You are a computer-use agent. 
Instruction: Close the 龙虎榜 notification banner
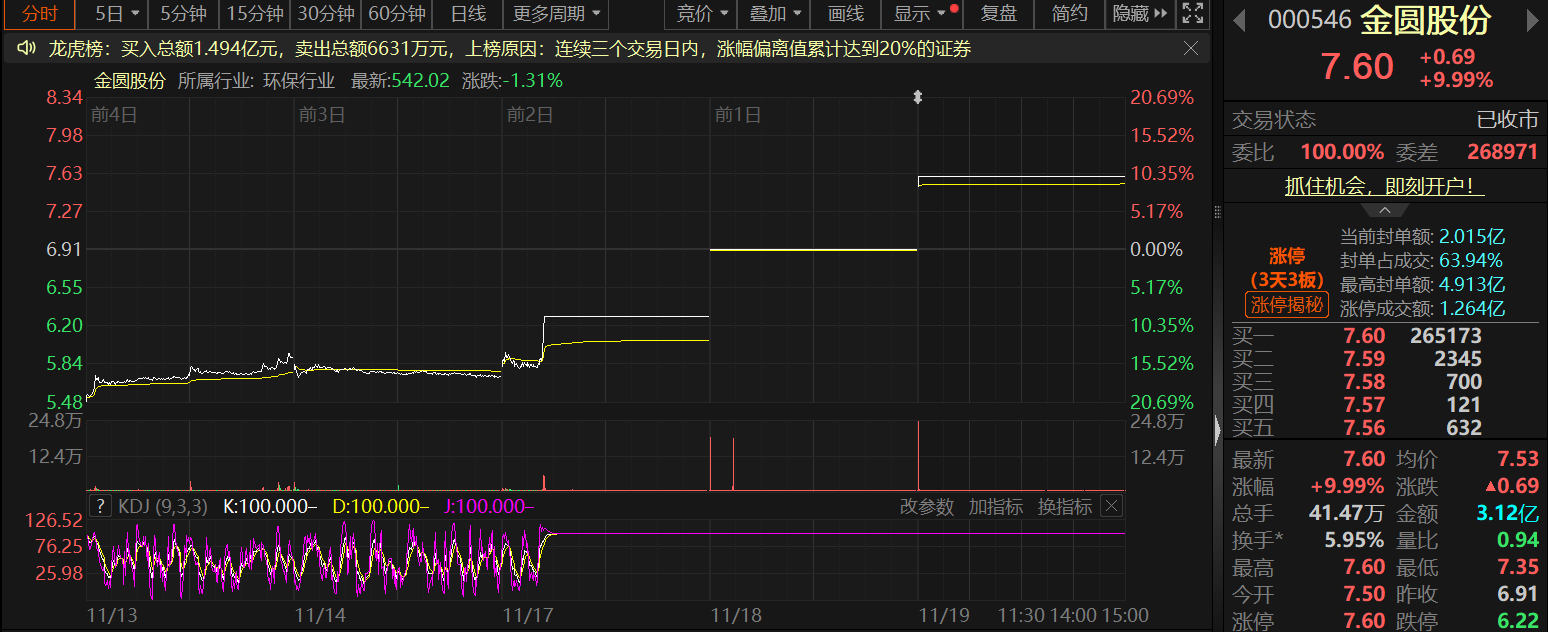pos(1191,48)
